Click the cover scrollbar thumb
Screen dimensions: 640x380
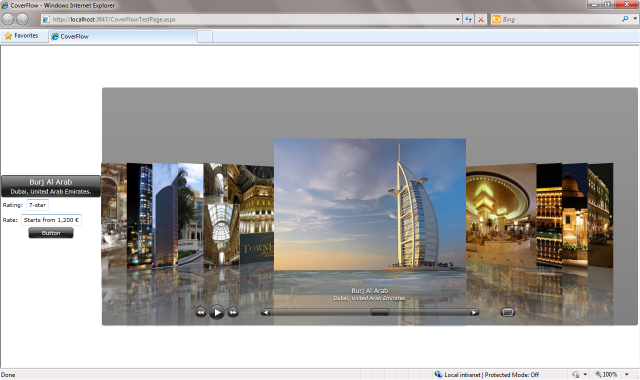coord(380,312)
